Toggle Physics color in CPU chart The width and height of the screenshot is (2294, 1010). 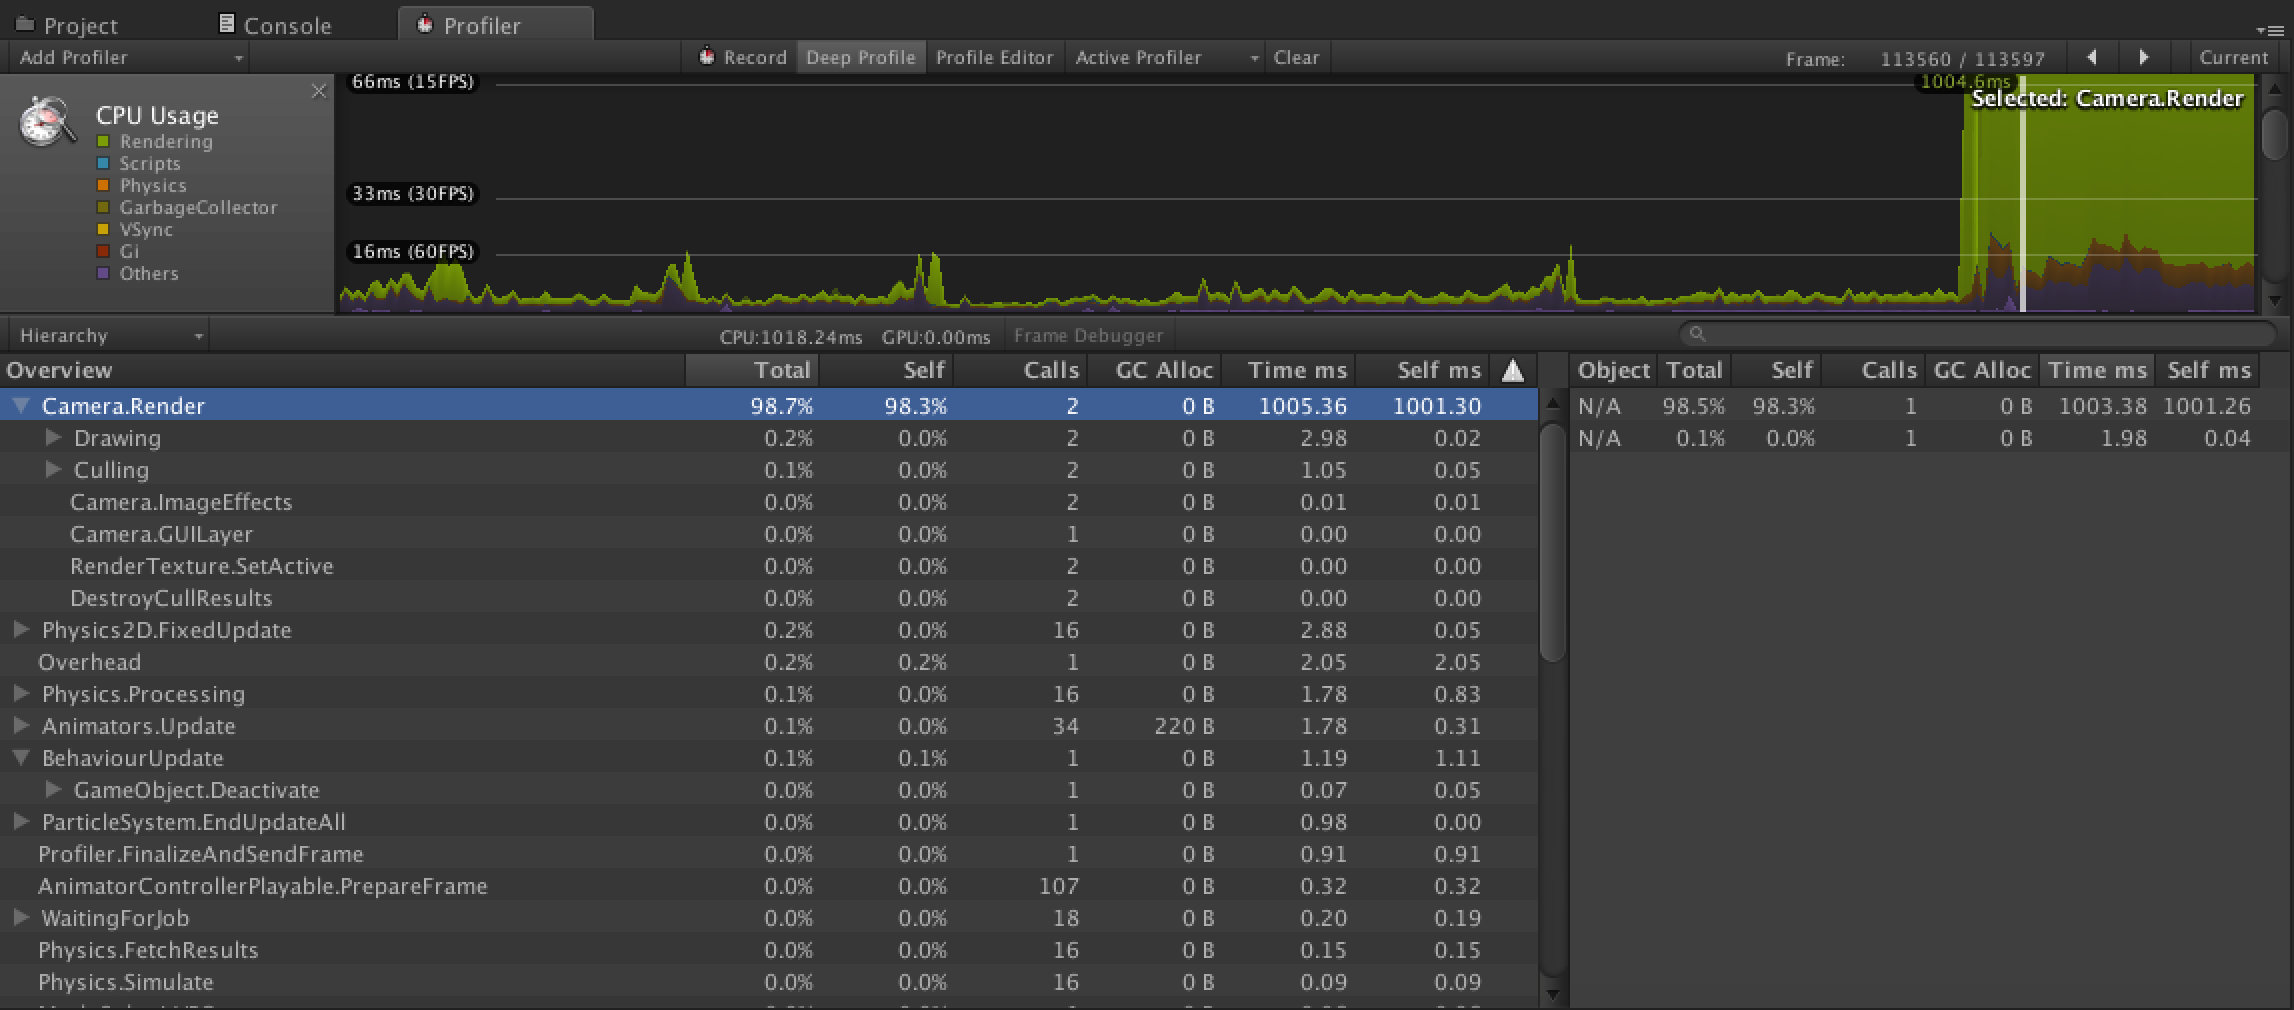pyautogui.click(x=103, y=185)
